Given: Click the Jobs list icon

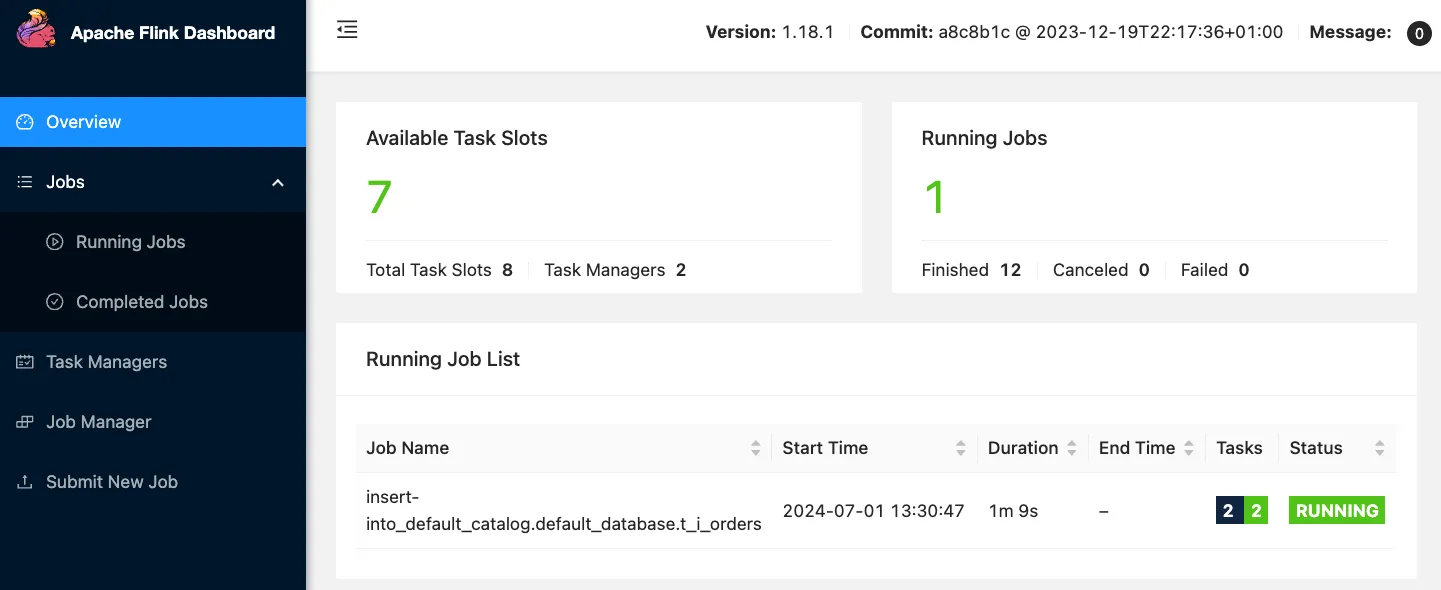Looking at the screenshot, I should coord(25,182).
